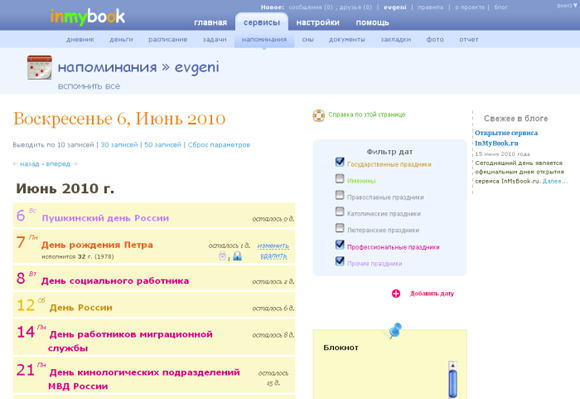This screenshot has width=580, height=399.
Task: Click the вперед navigation link
Action: [58, 164]
